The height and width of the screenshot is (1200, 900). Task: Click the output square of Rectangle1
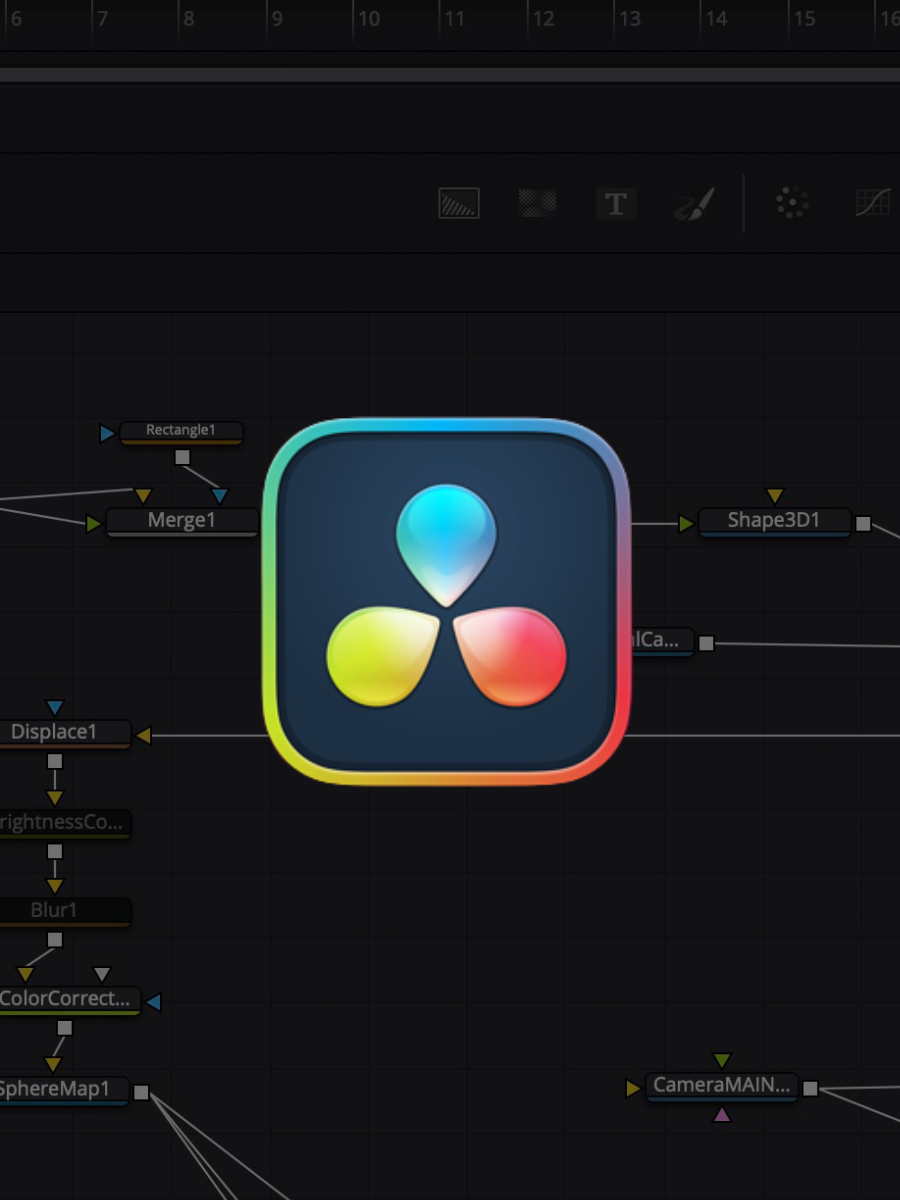pyautogui.click(x=182, y=457)
